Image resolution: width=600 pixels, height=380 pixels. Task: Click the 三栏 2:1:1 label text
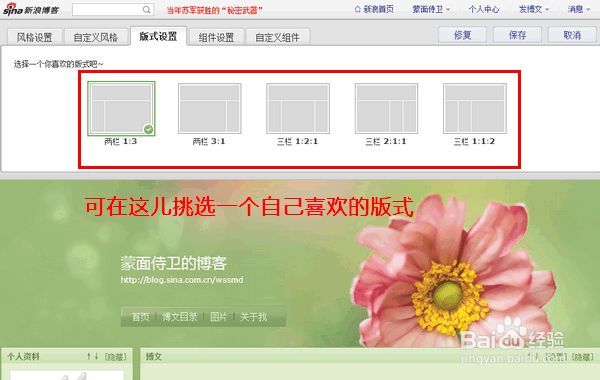(386, 142)
